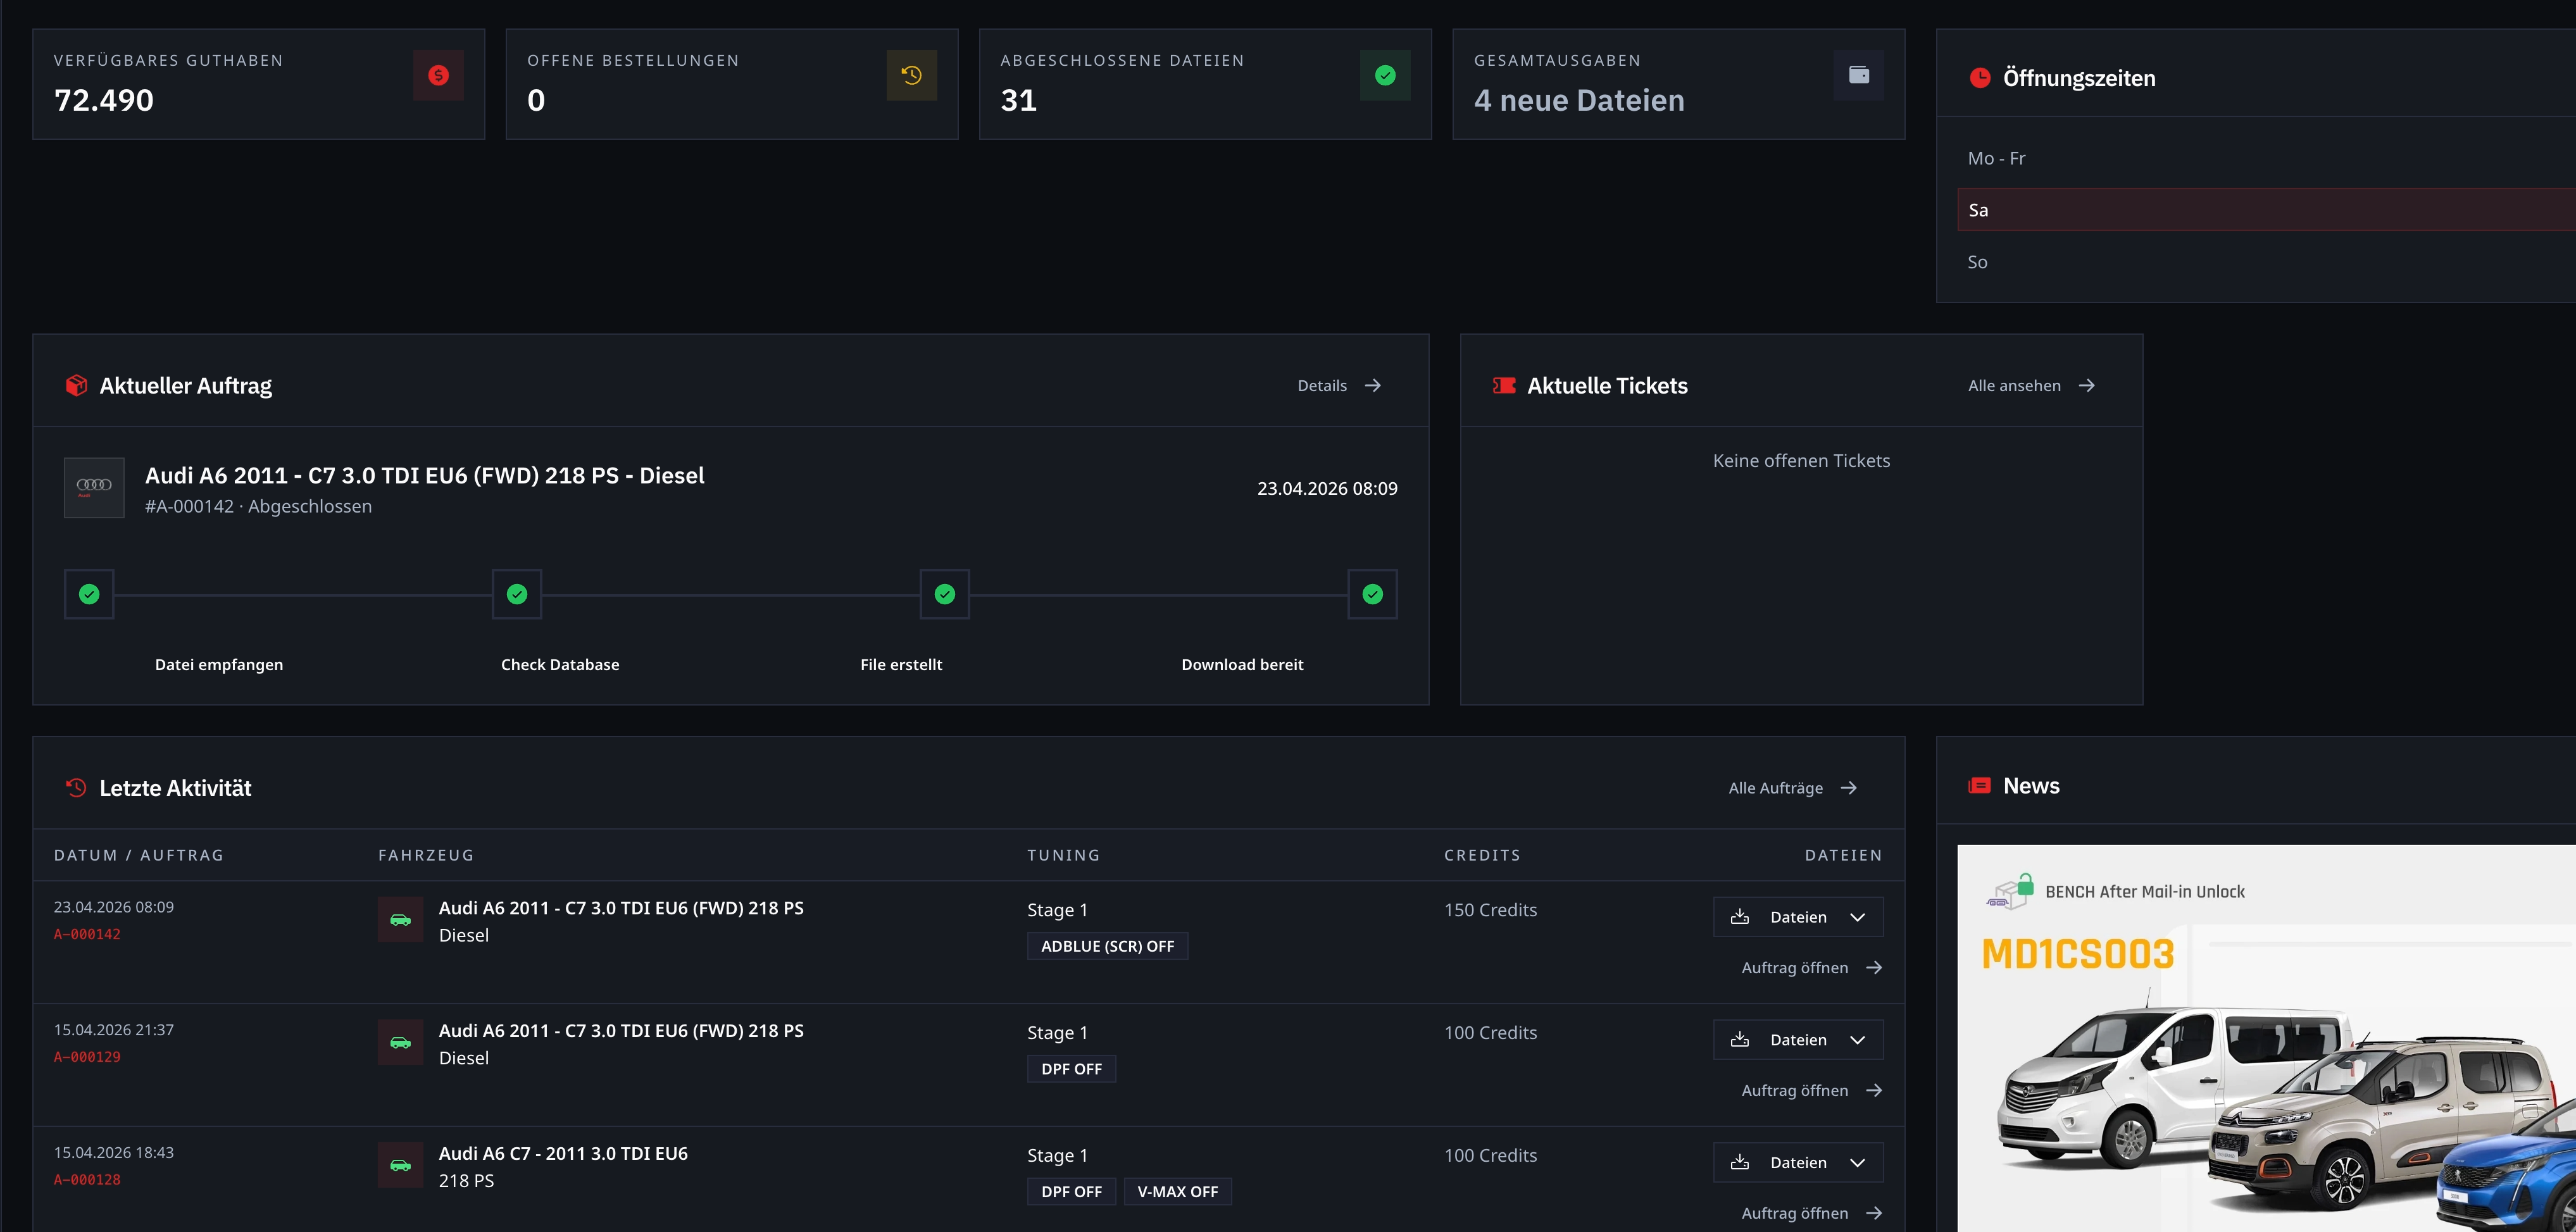Viewport: 2576px width, 1232px height.
Task: Click the DPF OFF tag in A-000128 row
Action: point(1071,1192)
